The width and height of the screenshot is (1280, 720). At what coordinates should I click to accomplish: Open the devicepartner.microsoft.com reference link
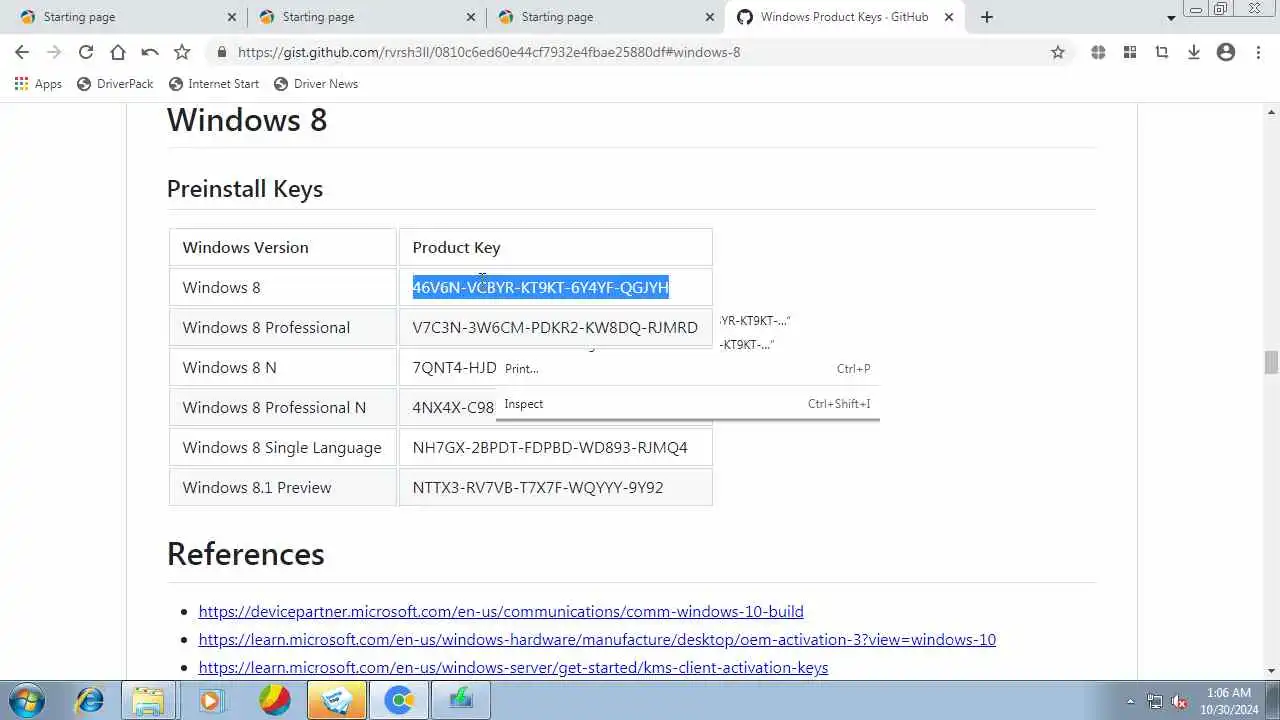[x=501, y=611]
